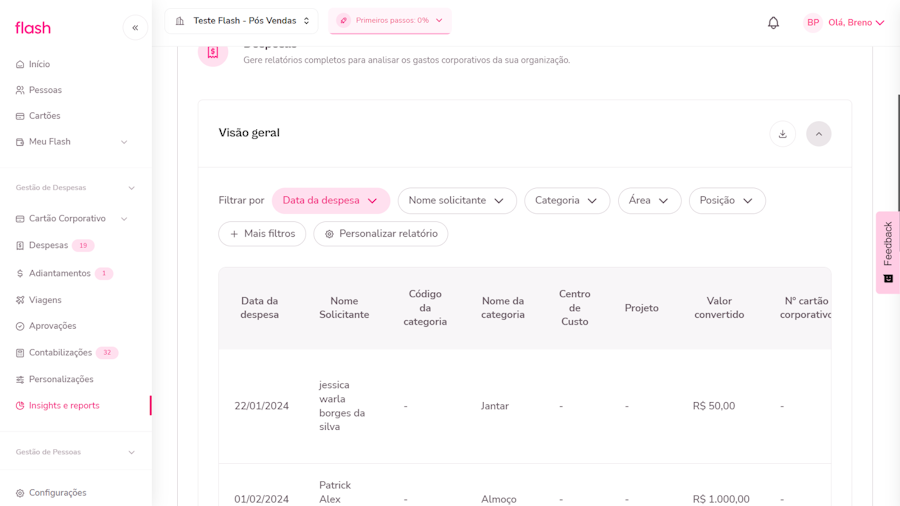
Task: Expand the Categoria filter dropdown
Action: click(x=567, y=201)
